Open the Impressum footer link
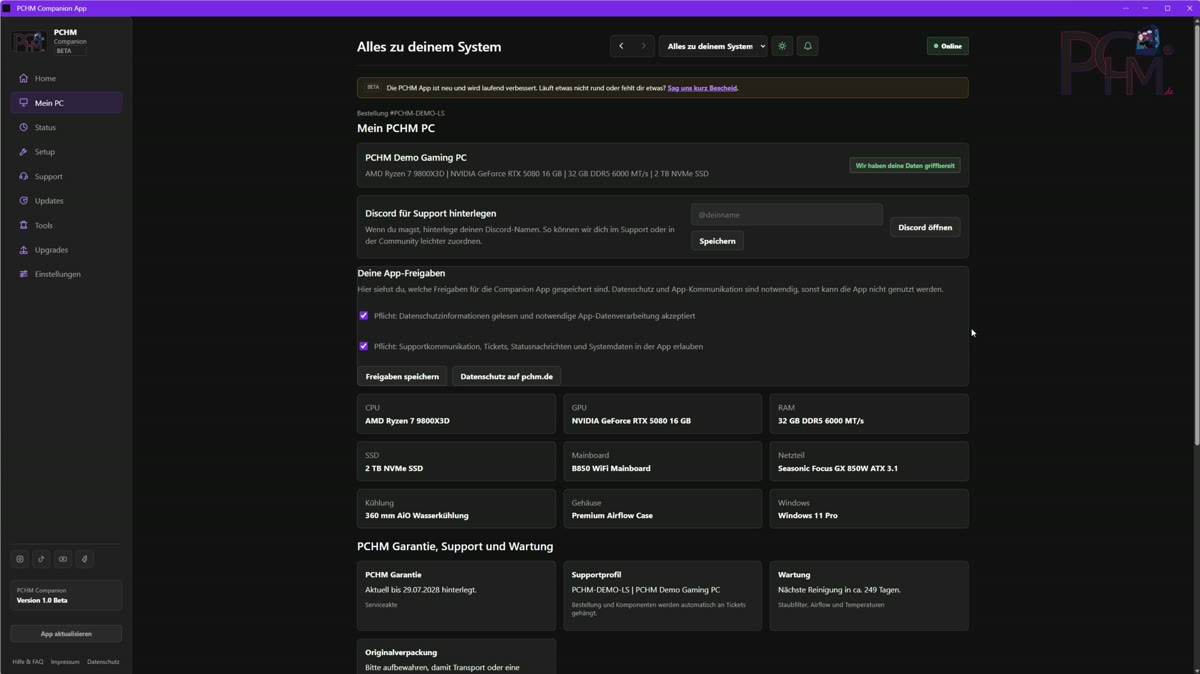 pos(65,662)
